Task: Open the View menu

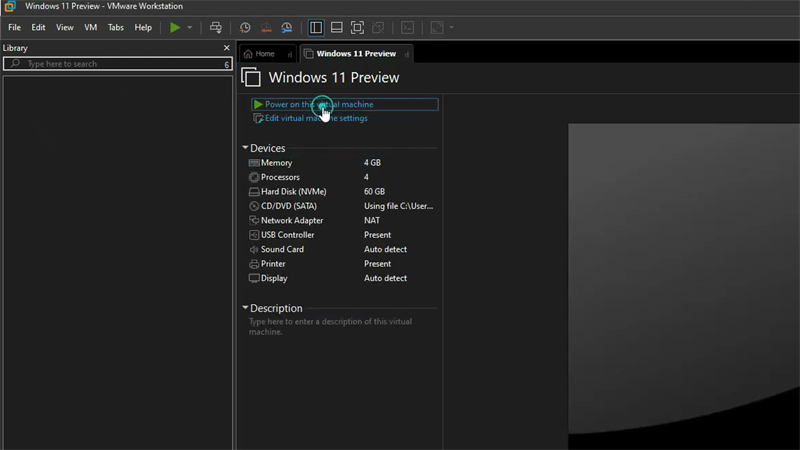Action: 64,28
